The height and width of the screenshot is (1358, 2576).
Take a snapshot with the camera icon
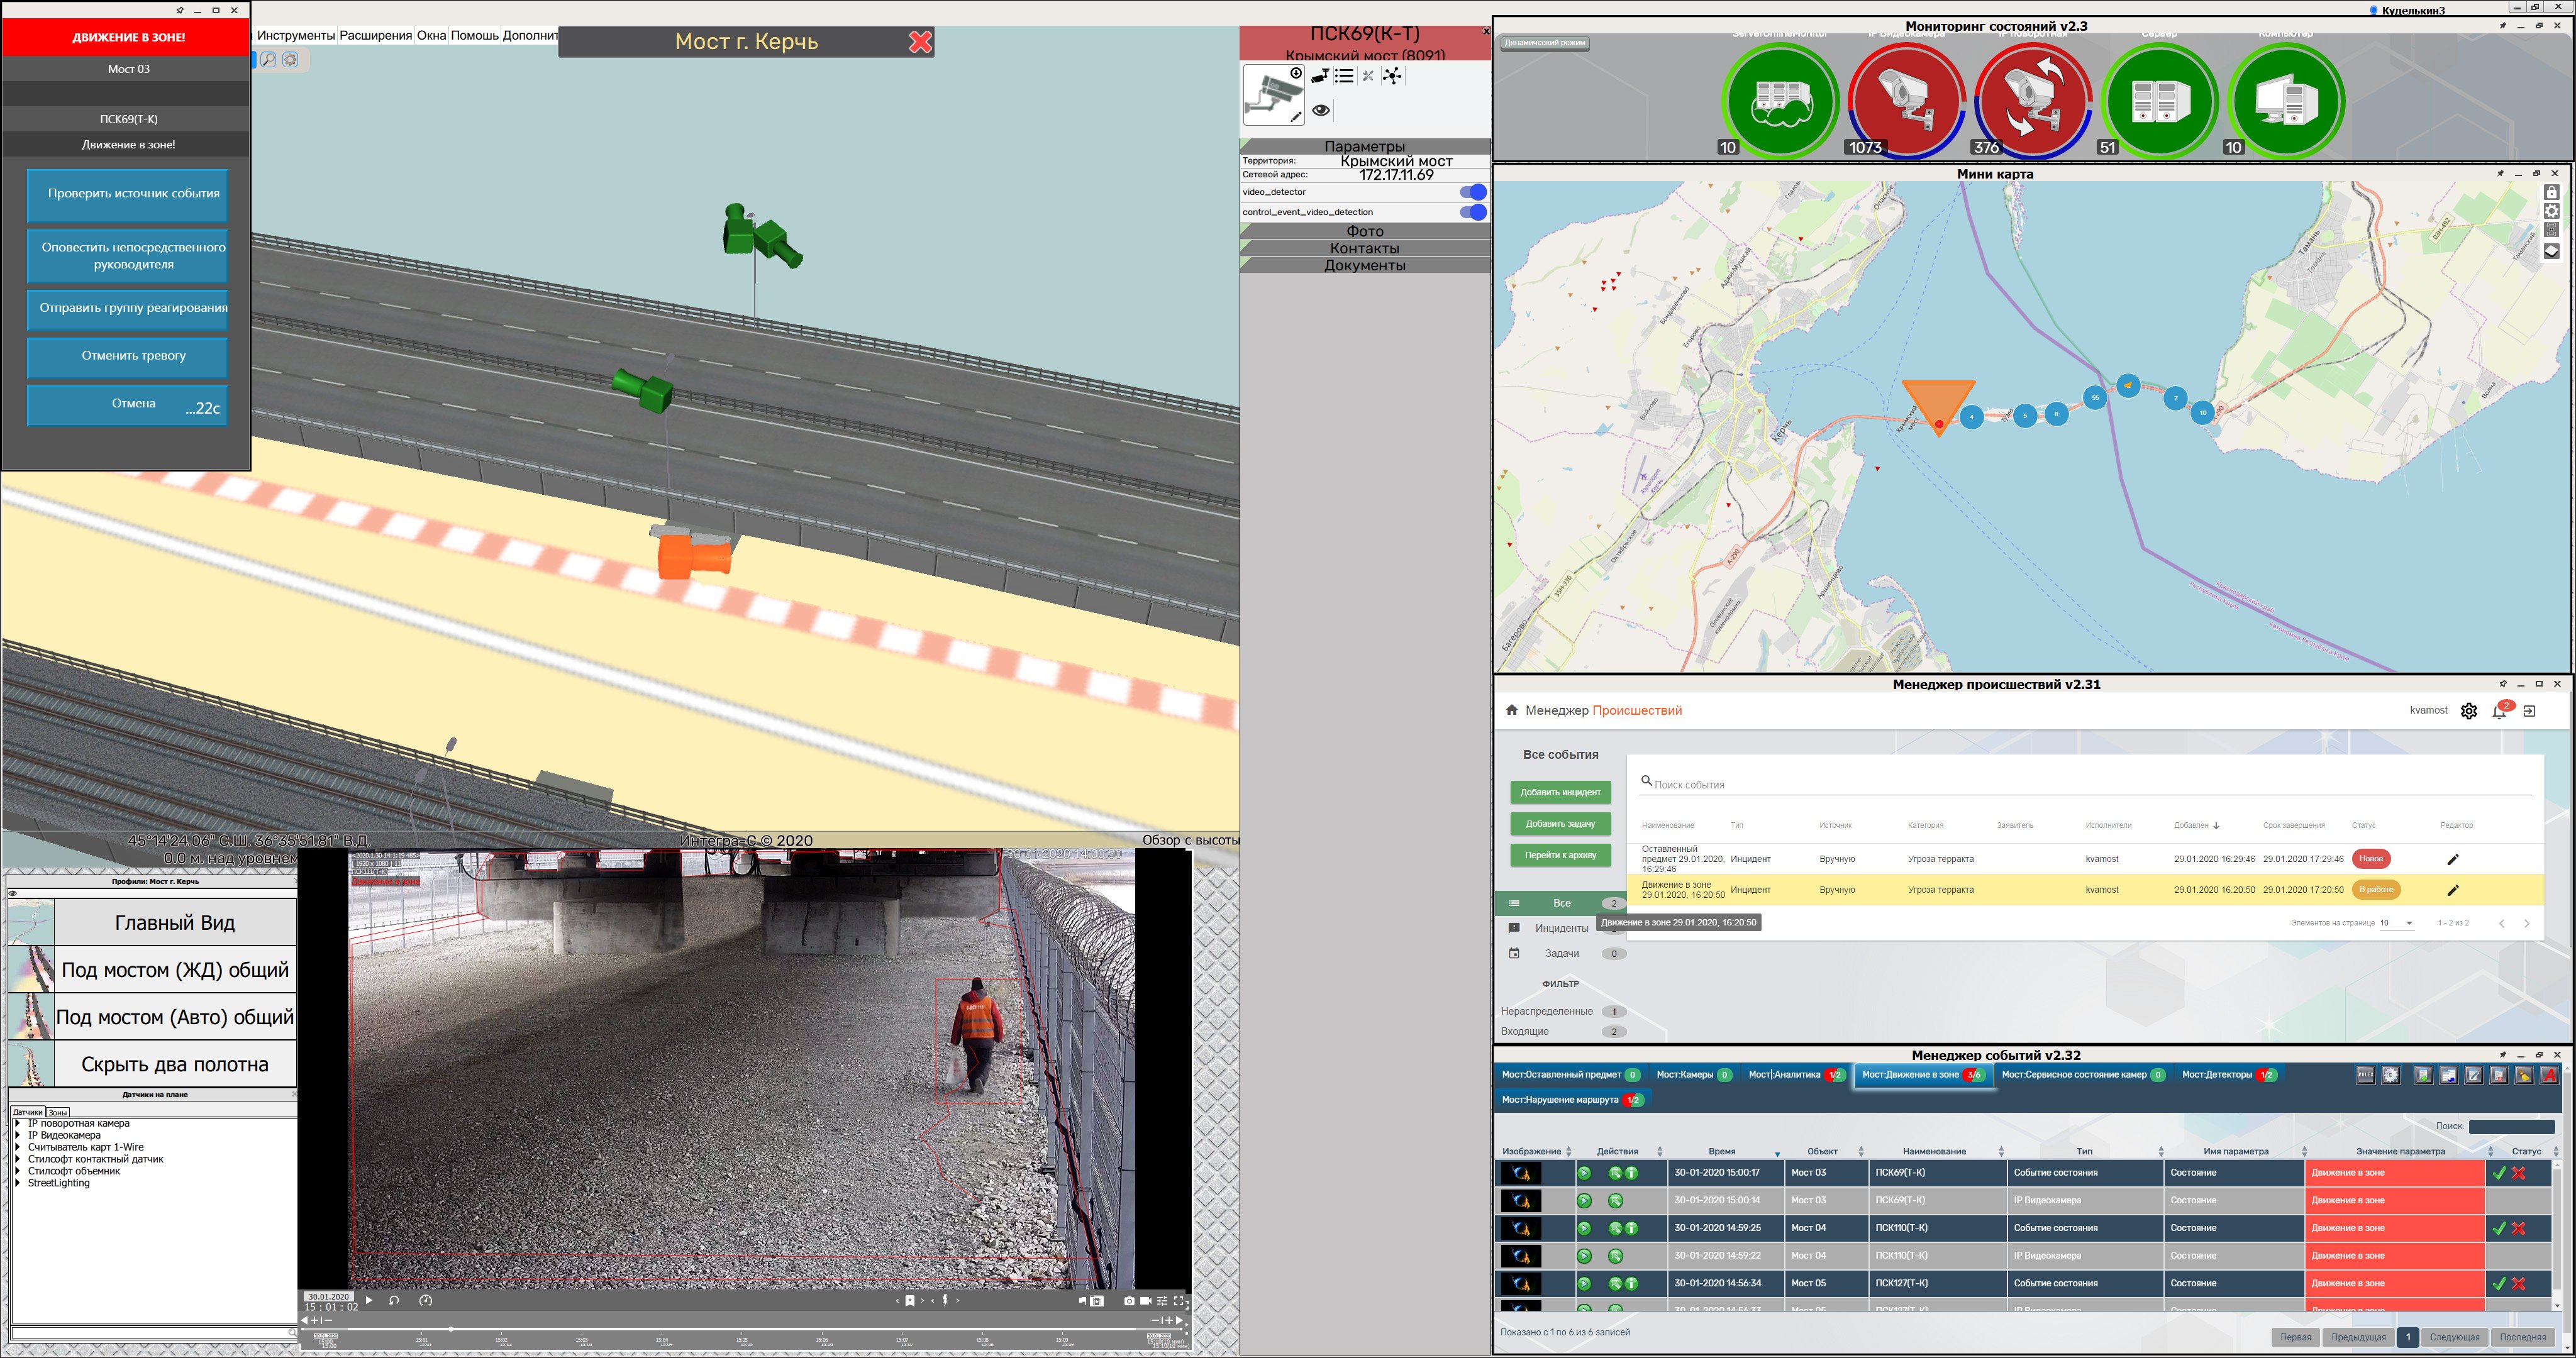1129,1301
